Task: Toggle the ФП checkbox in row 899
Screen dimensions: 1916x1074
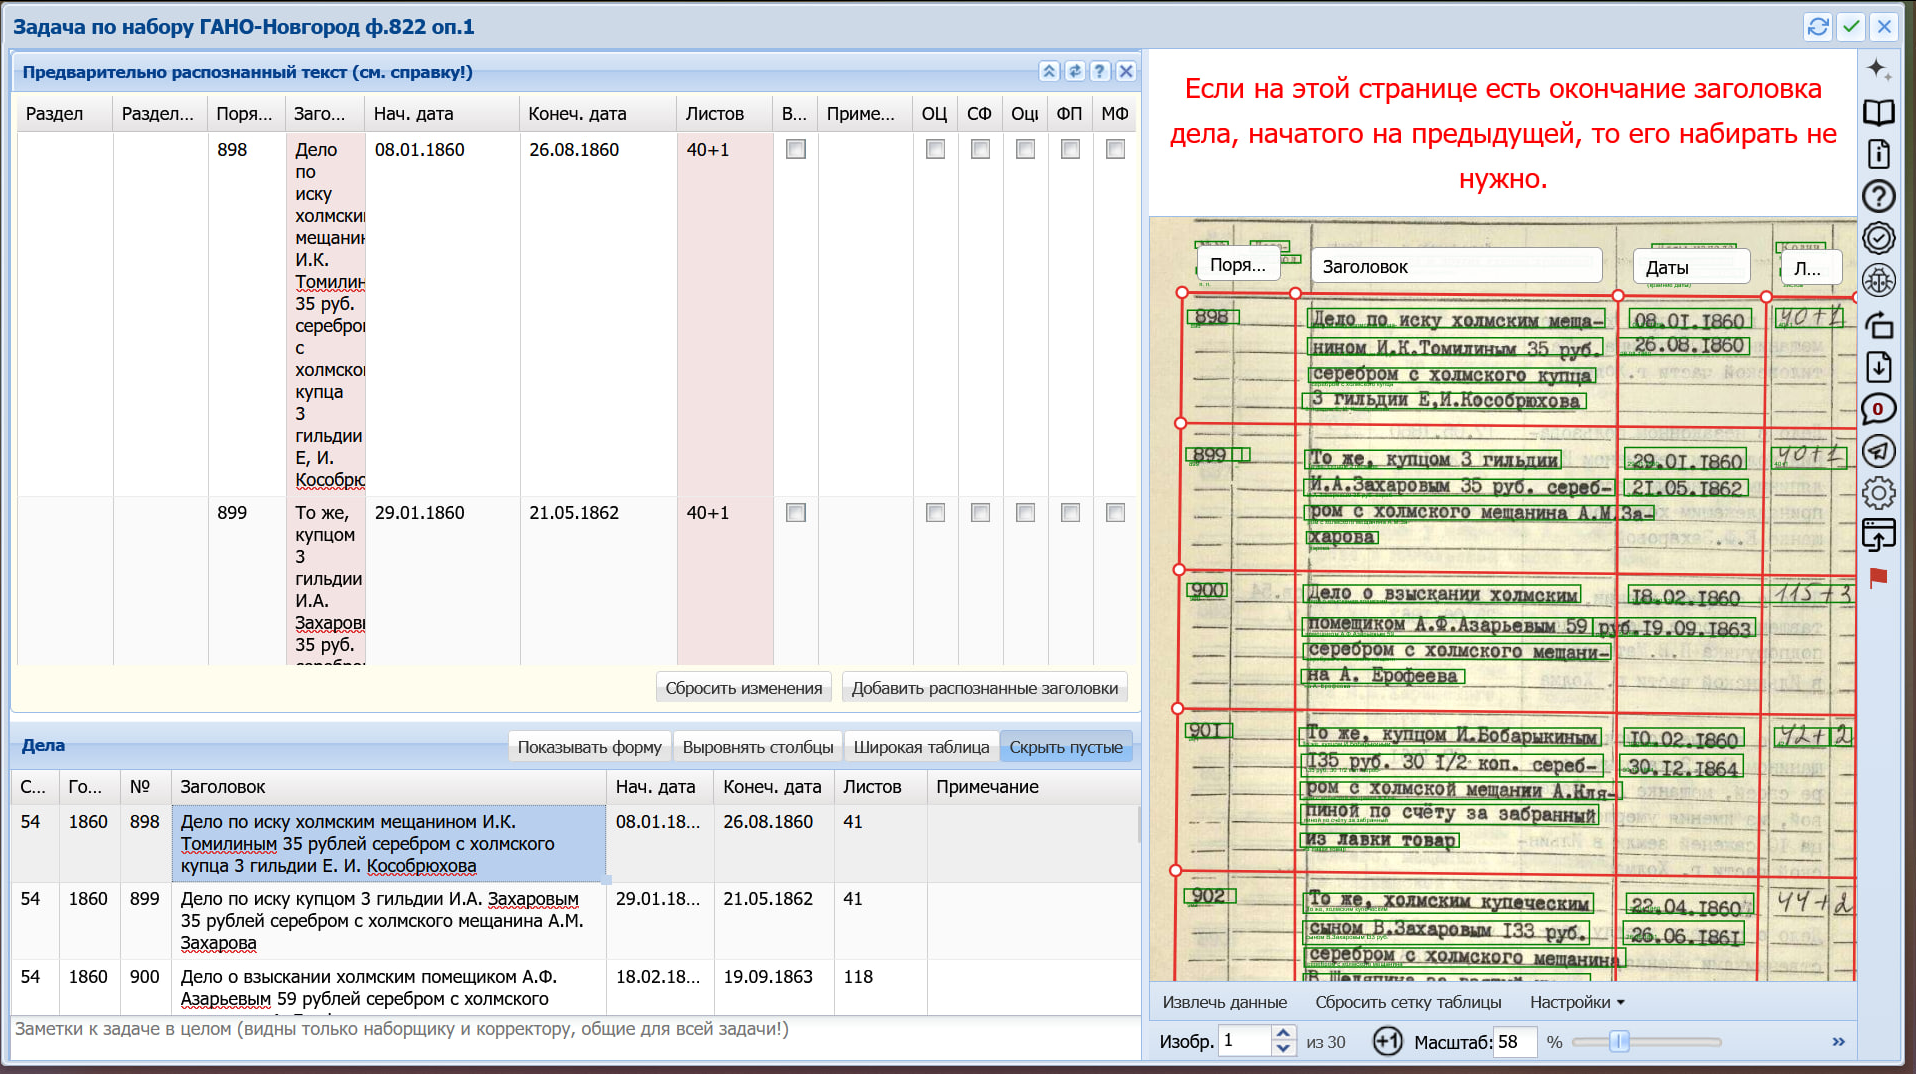Action: (x=1070, y=512)
